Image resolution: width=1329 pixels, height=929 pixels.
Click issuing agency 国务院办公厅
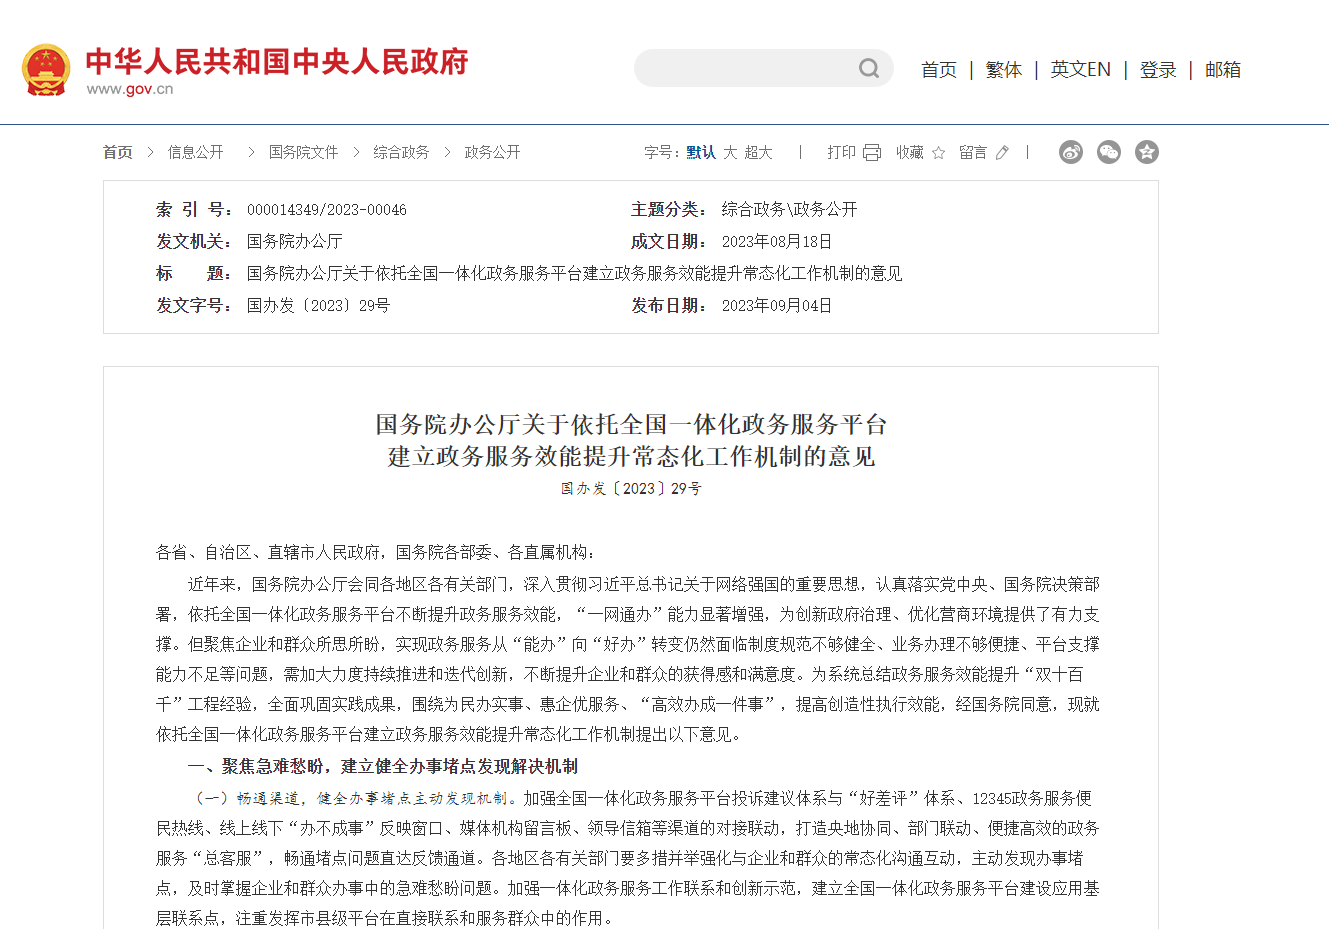[x=295, y=242]
